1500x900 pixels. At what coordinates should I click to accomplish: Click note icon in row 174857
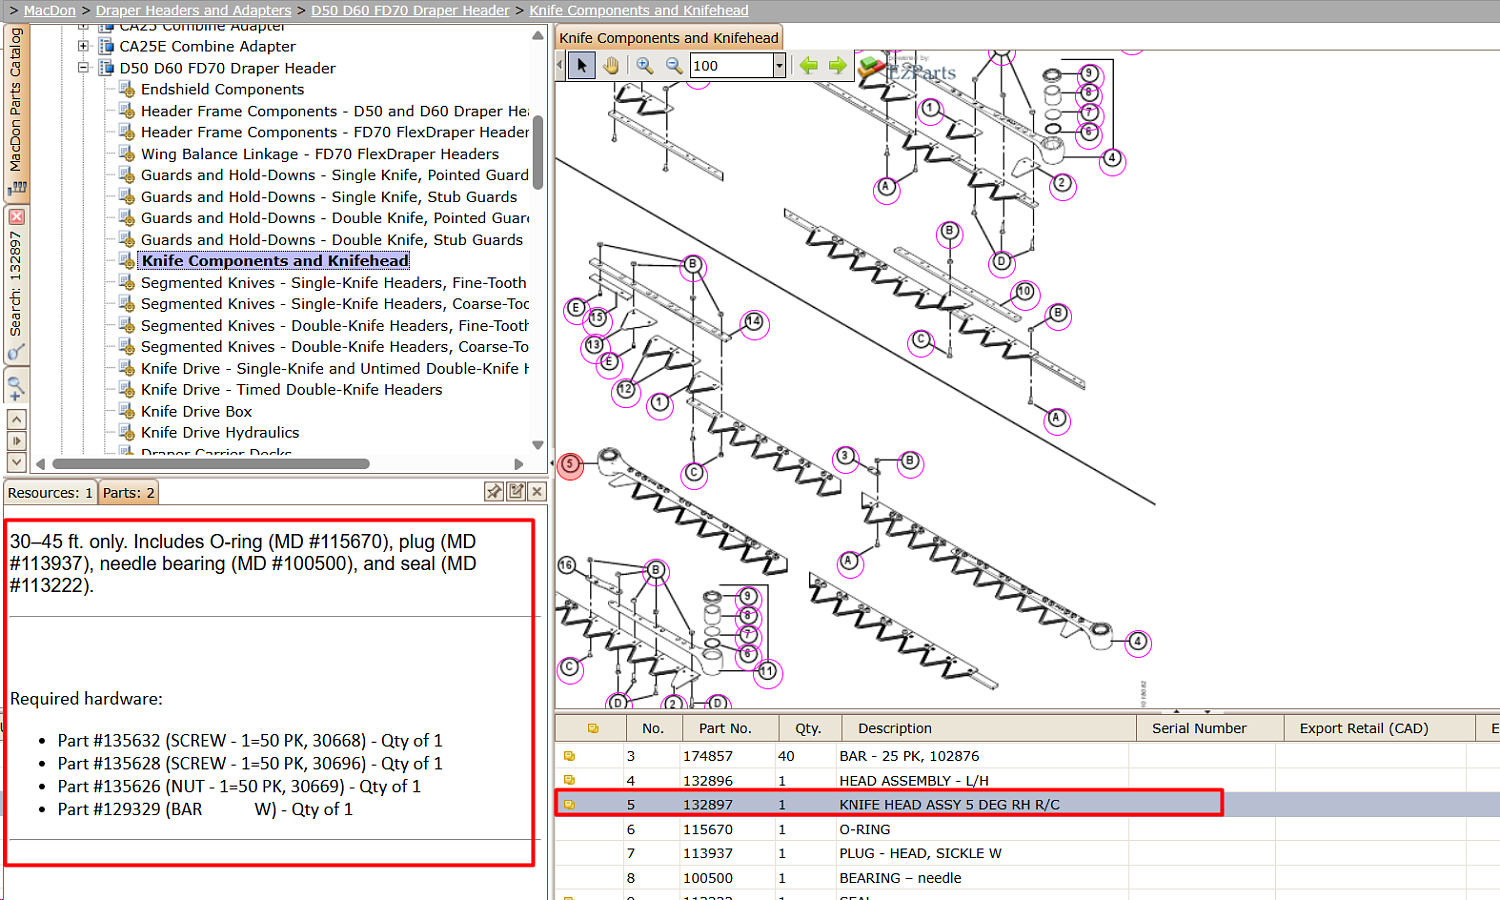point(569,757)
